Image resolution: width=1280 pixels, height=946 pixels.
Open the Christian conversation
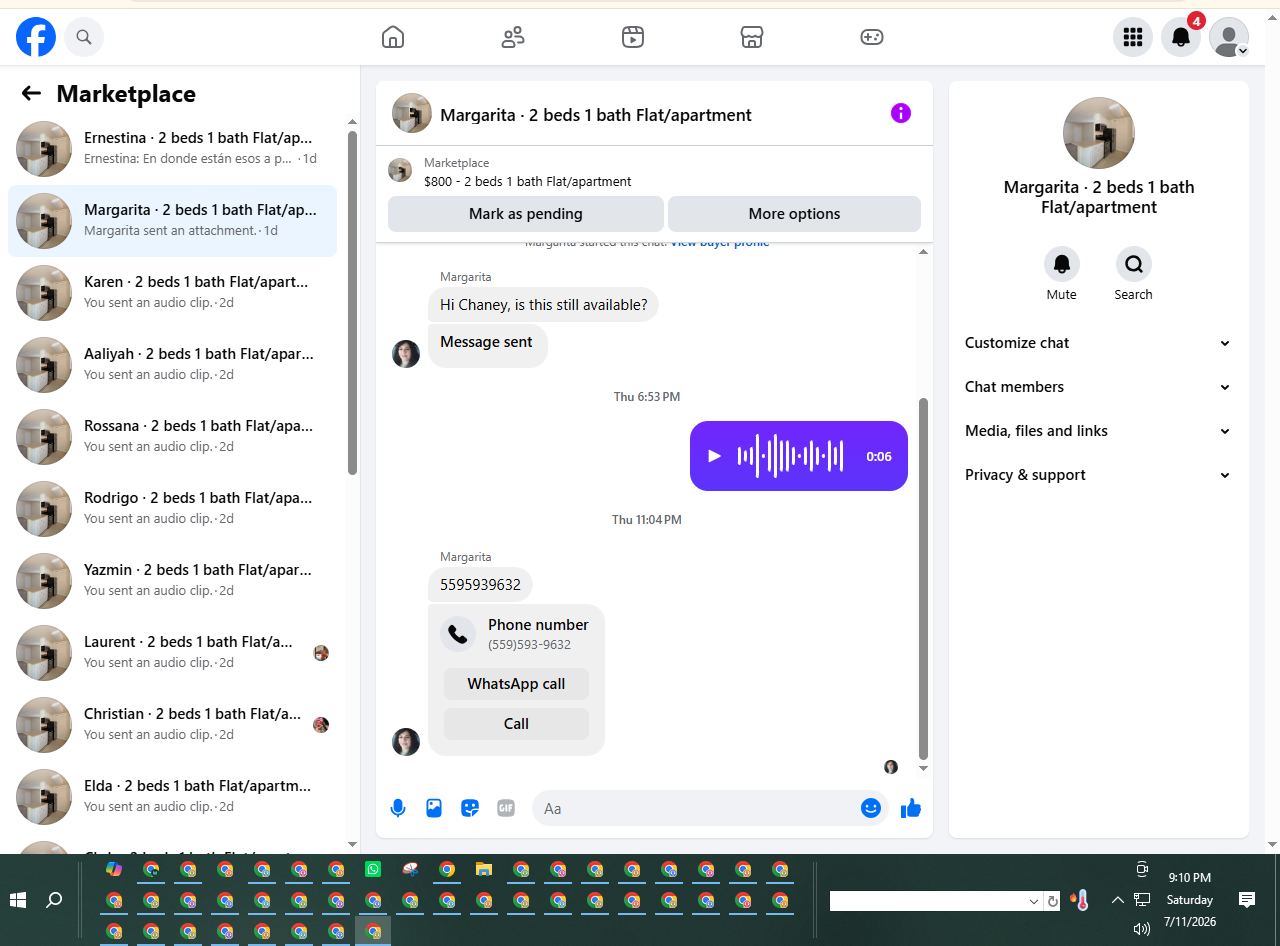[x=172, y=725]
